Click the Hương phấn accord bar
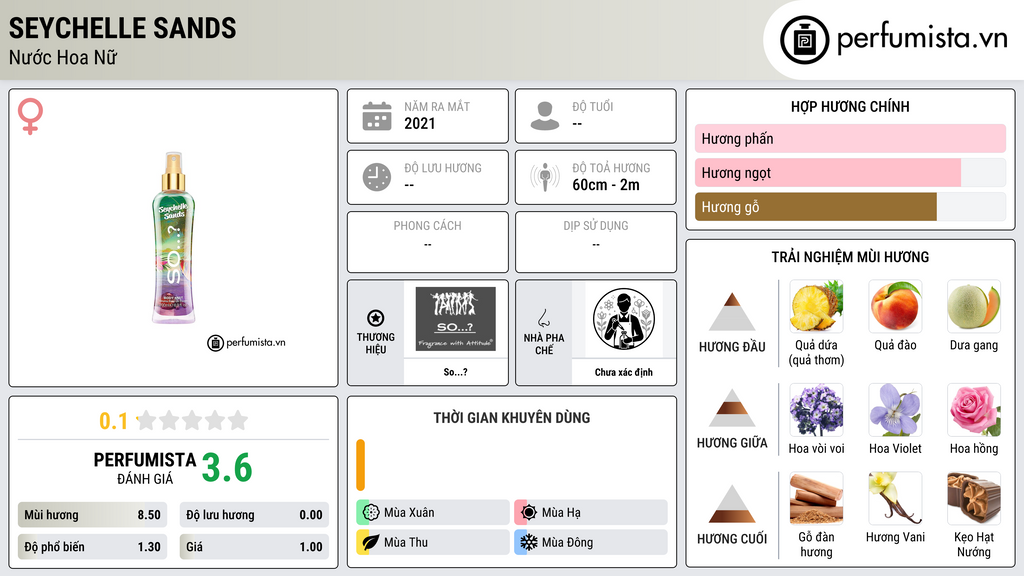The image size is (1024, 576). coord(850,138)
